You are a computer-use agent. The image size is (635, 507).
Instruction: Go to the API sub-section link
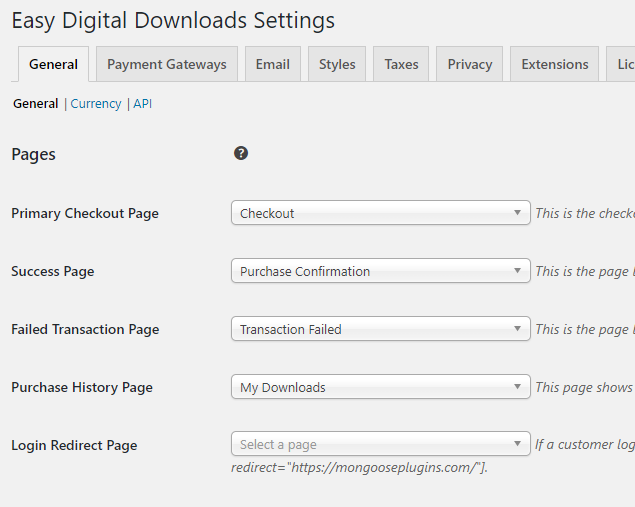(142, 104)
